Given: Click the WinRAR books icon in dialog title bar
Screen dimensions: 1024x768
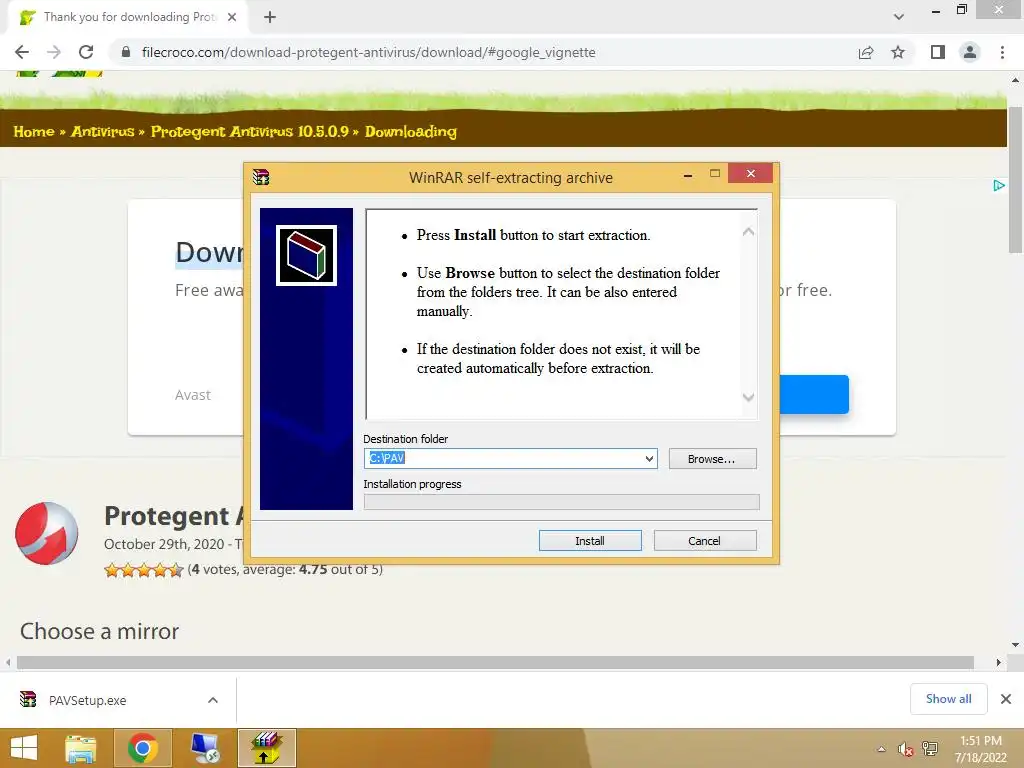Looking at the screenshot, I should (x=261, y=177).
